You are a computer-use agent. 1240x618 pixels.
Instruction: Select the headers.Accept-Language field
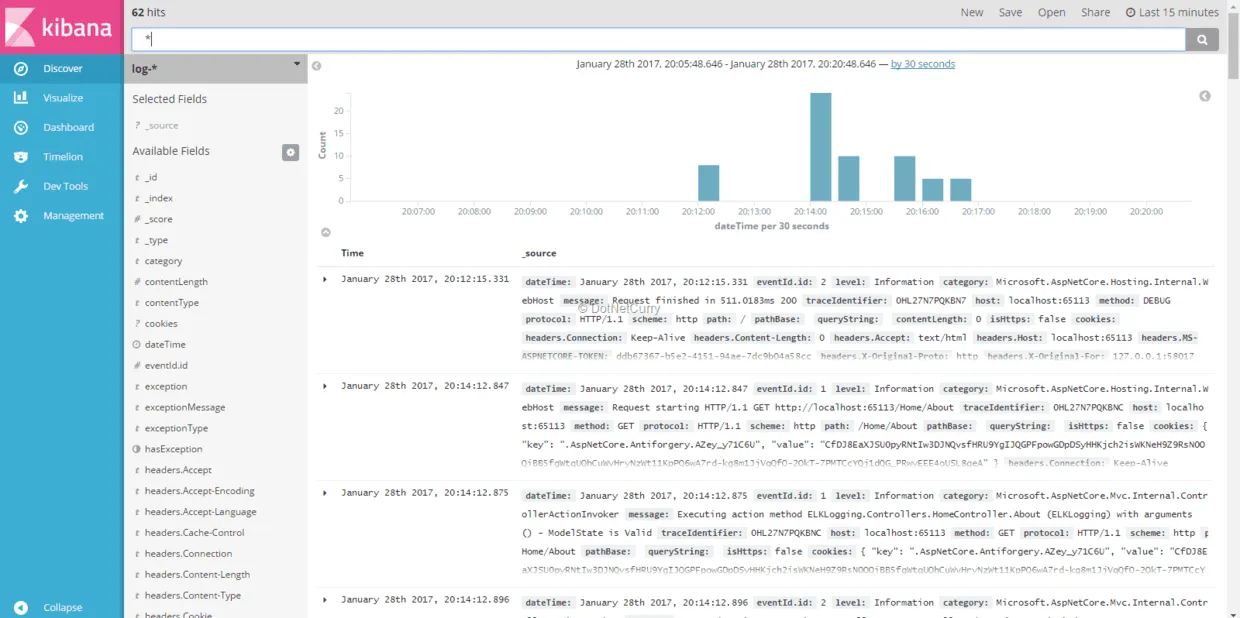point(201,512)
